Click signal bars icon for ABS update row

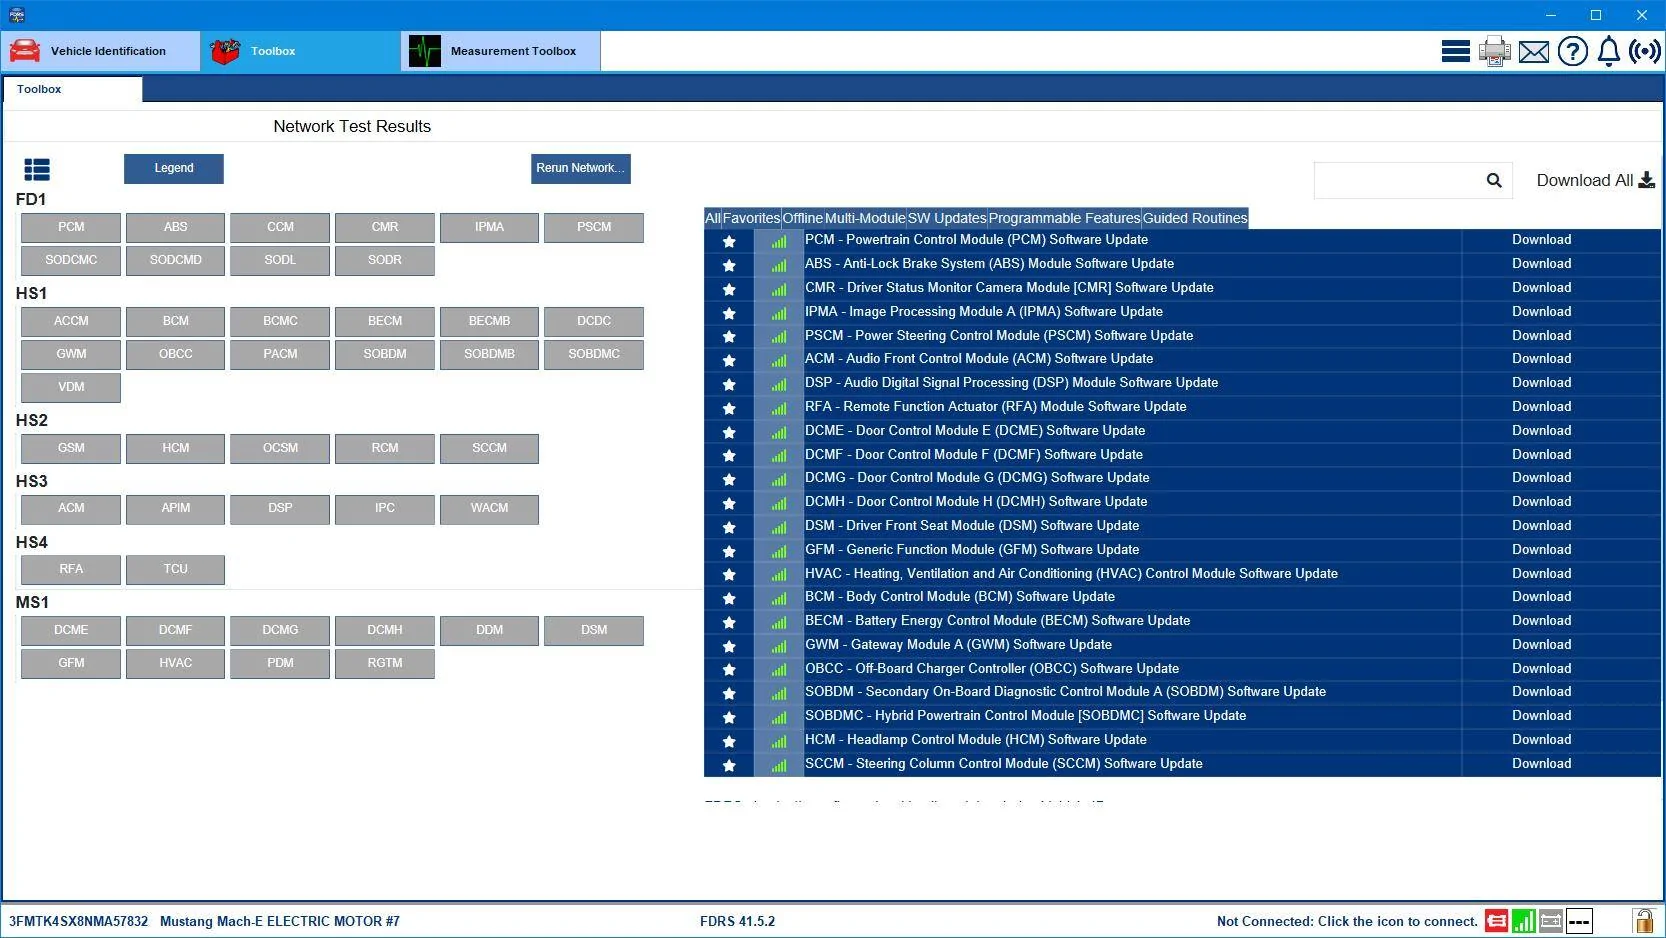click(779, 265)
